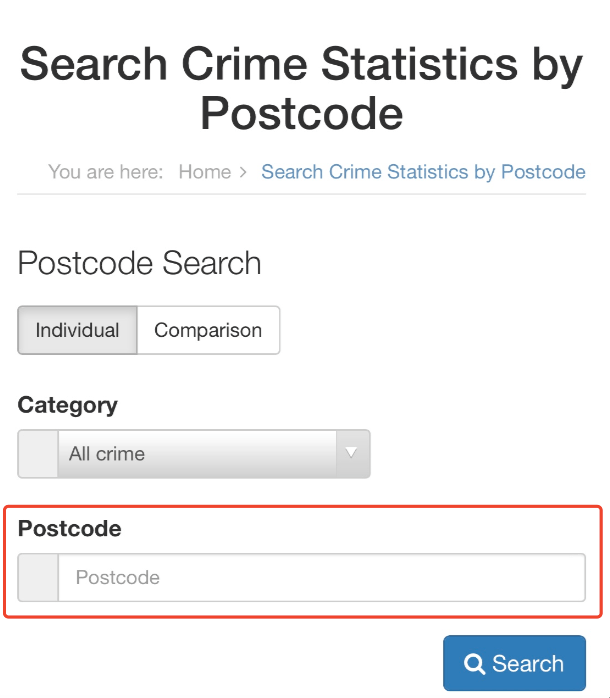Click the Postcode Search section heading
Image resolution: width=610 pixels, height=698 pixels.
[140, 264]
